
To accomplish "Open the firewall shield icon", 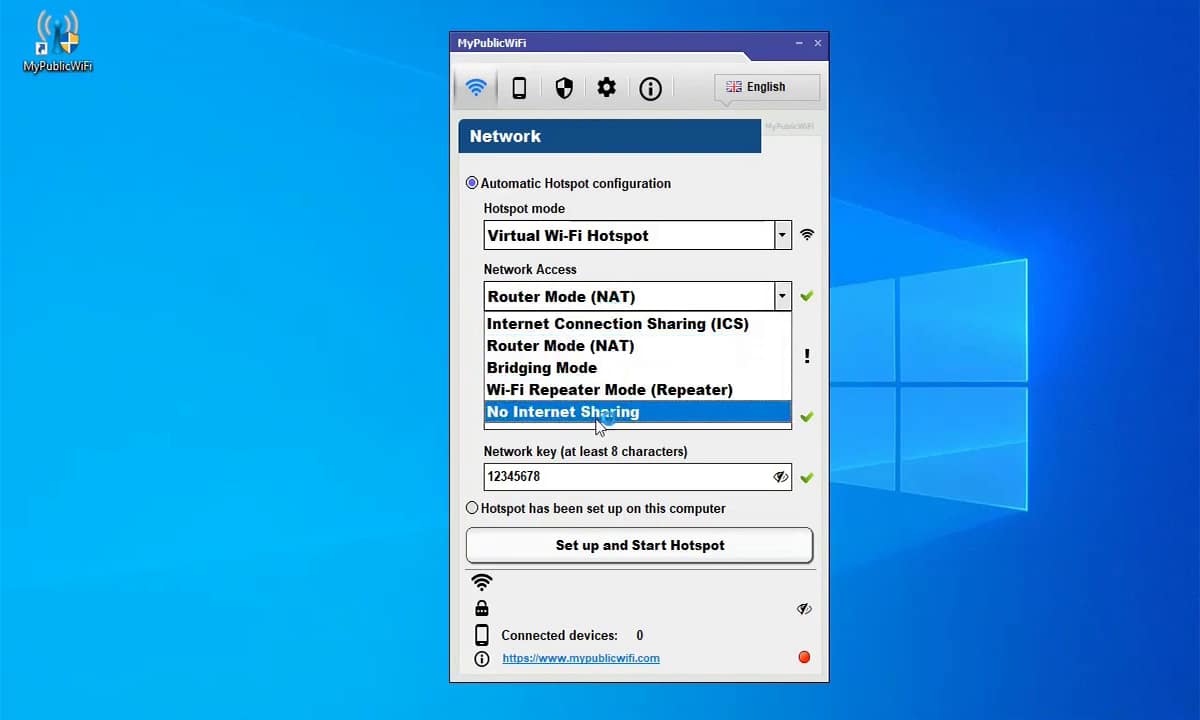I will coord(563,88).
